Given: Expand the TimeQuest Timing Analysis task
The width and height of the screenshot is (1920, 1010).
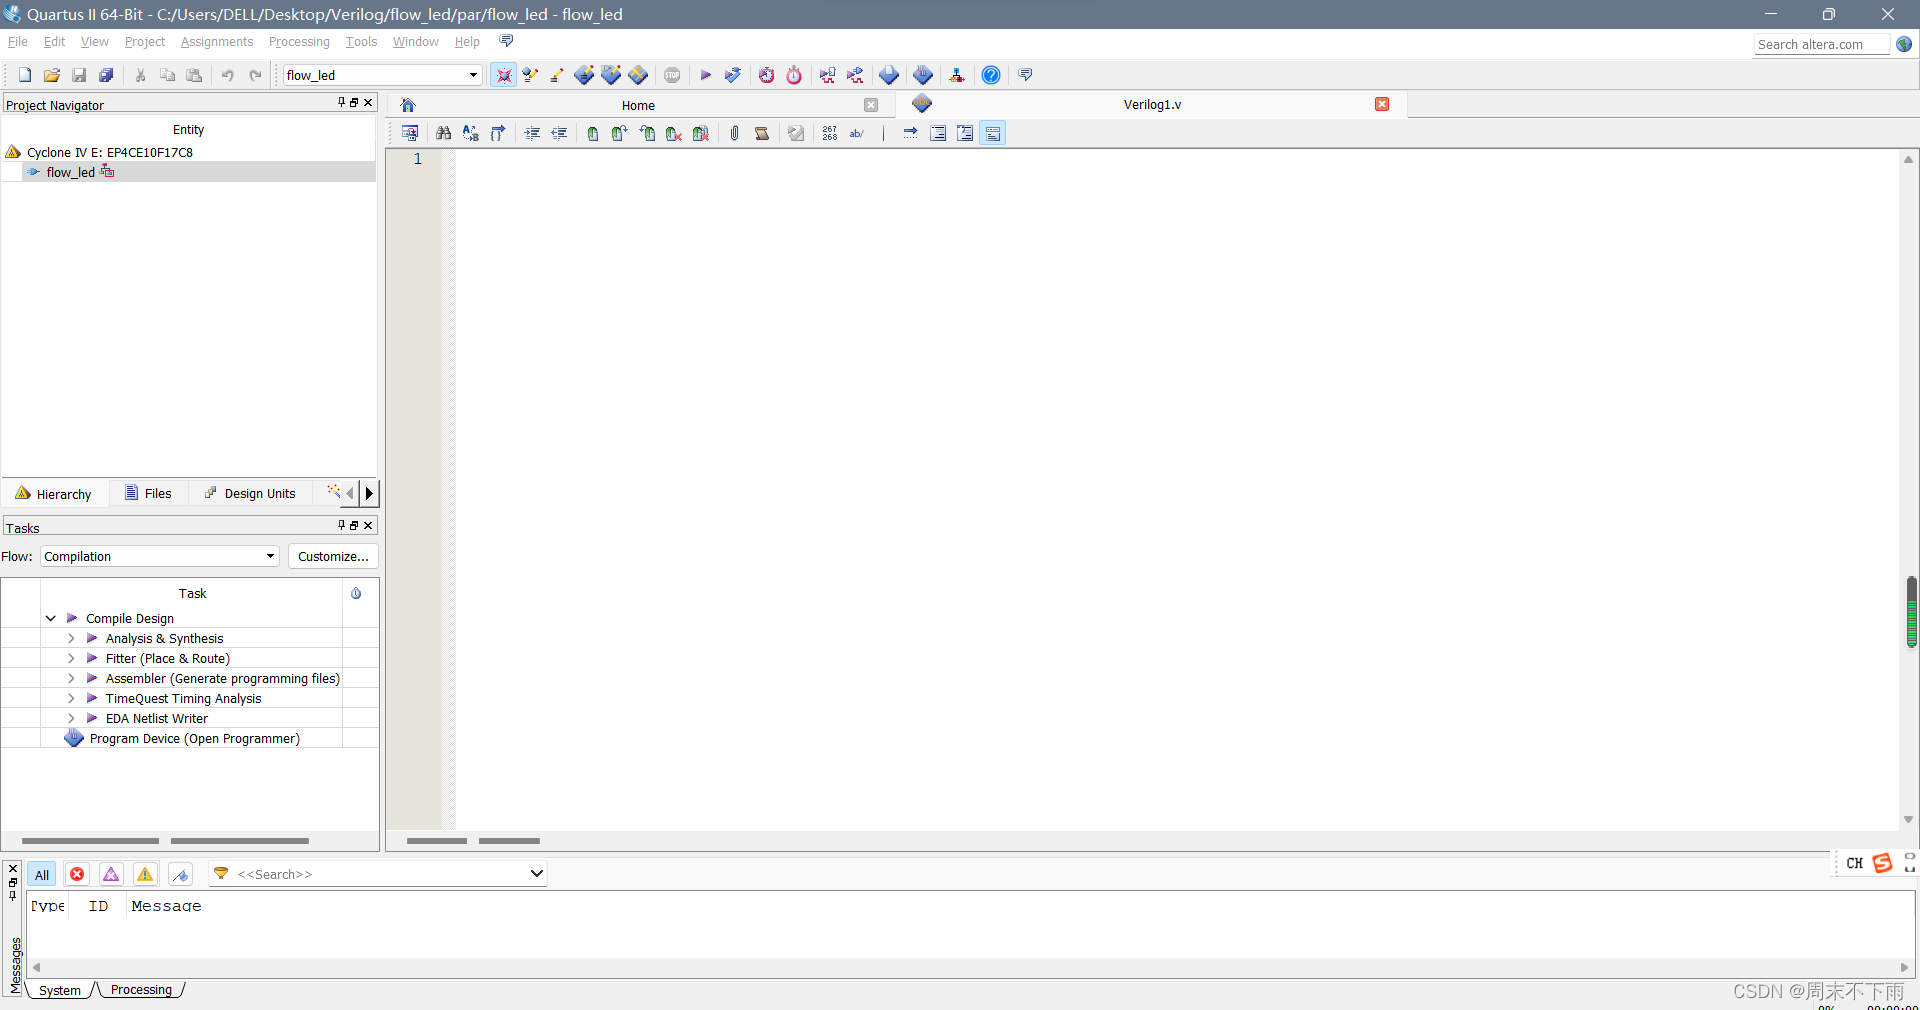Looking at the screenshot, I should pos(71,698).
